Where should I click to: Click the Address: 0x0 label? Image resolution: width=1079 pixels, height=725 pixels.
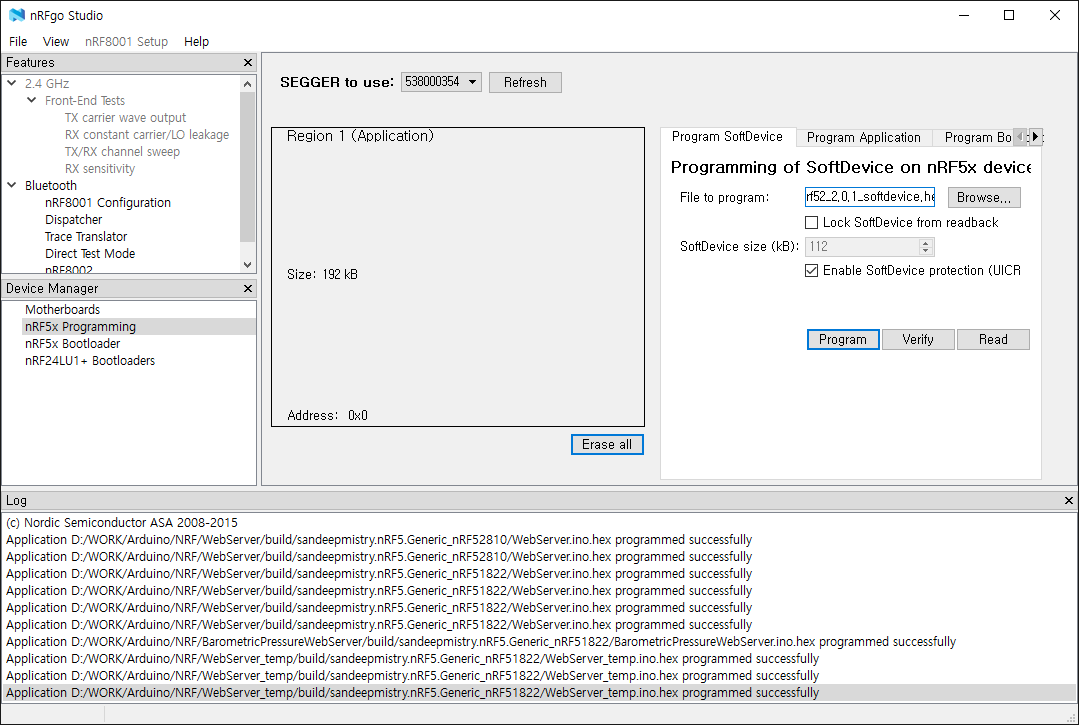(x=328, y=415)
